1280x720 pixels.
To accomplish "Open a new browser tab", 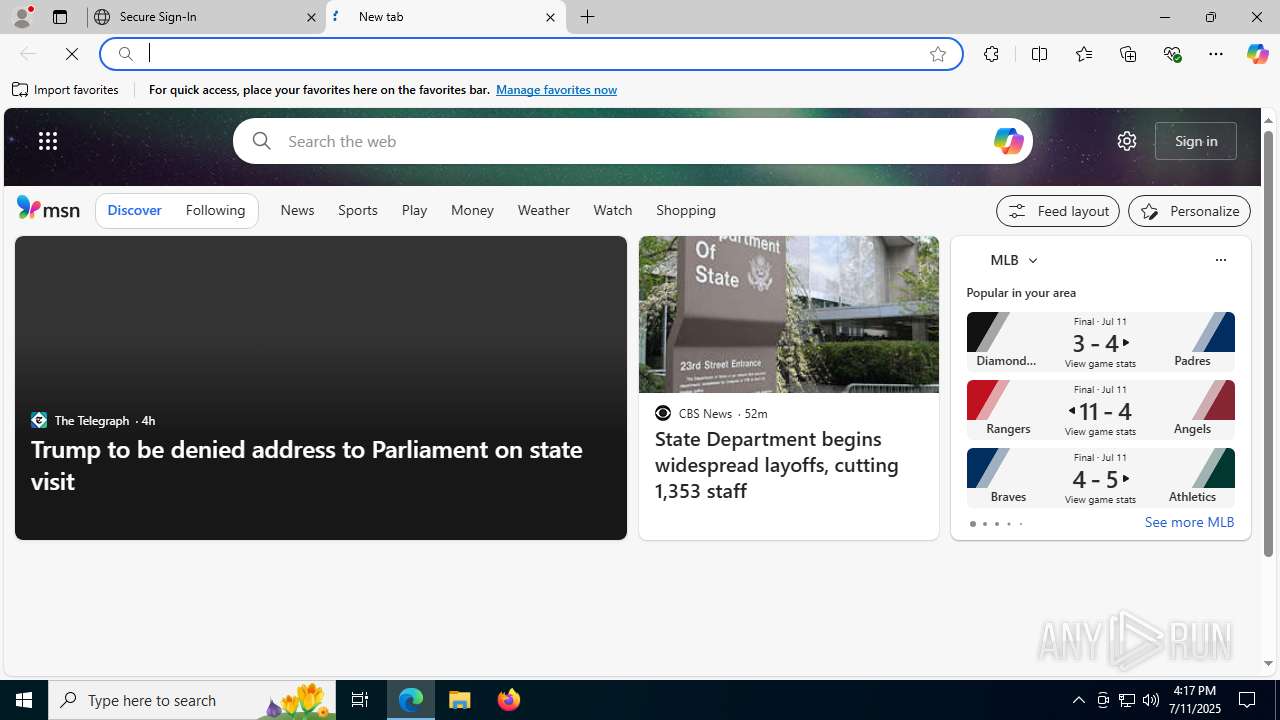I will [588, 17].
